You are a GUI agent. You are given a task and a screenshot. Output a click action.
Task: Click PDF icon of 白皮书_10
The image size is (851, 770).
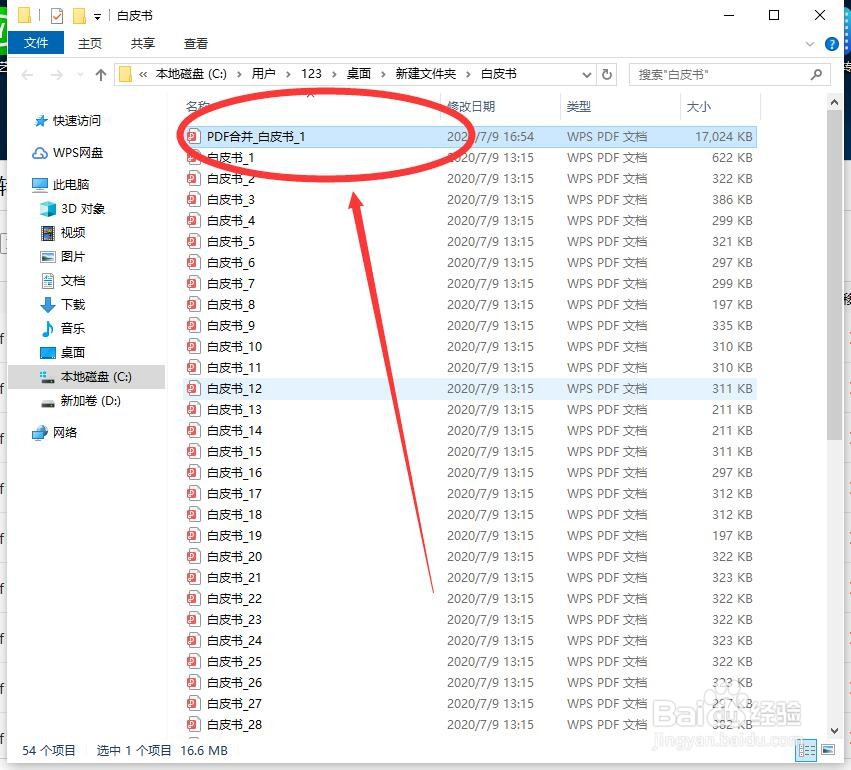click(193, 346)
